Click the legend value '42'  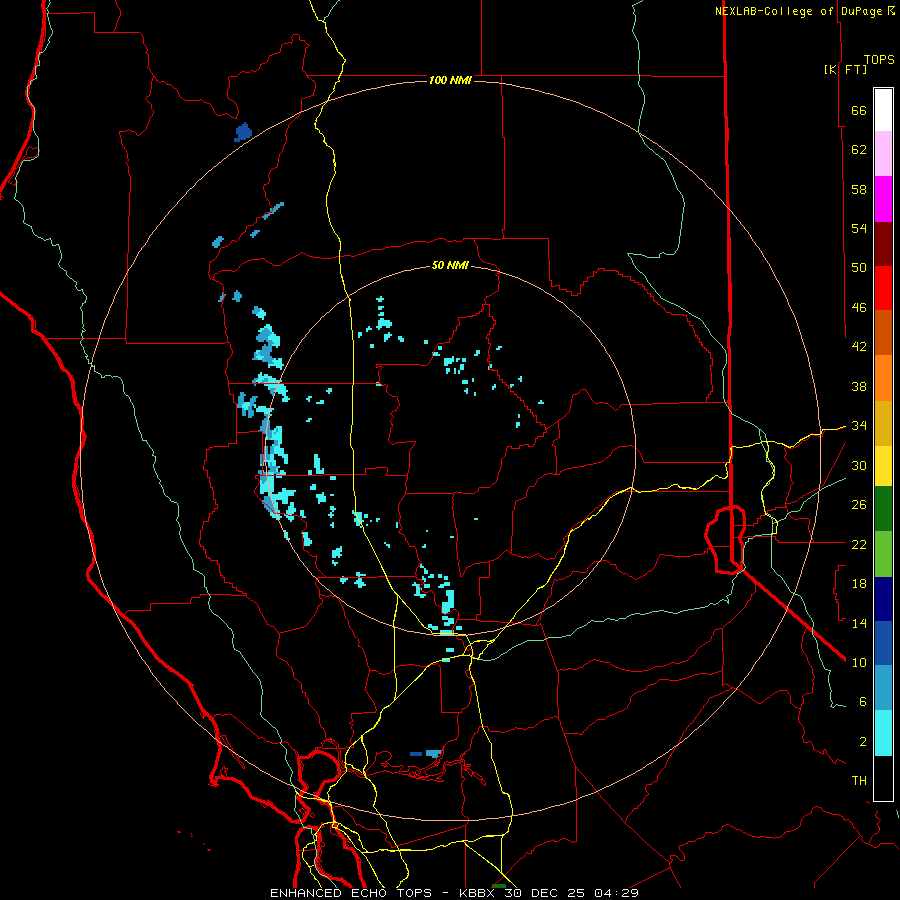click(859, 346)
